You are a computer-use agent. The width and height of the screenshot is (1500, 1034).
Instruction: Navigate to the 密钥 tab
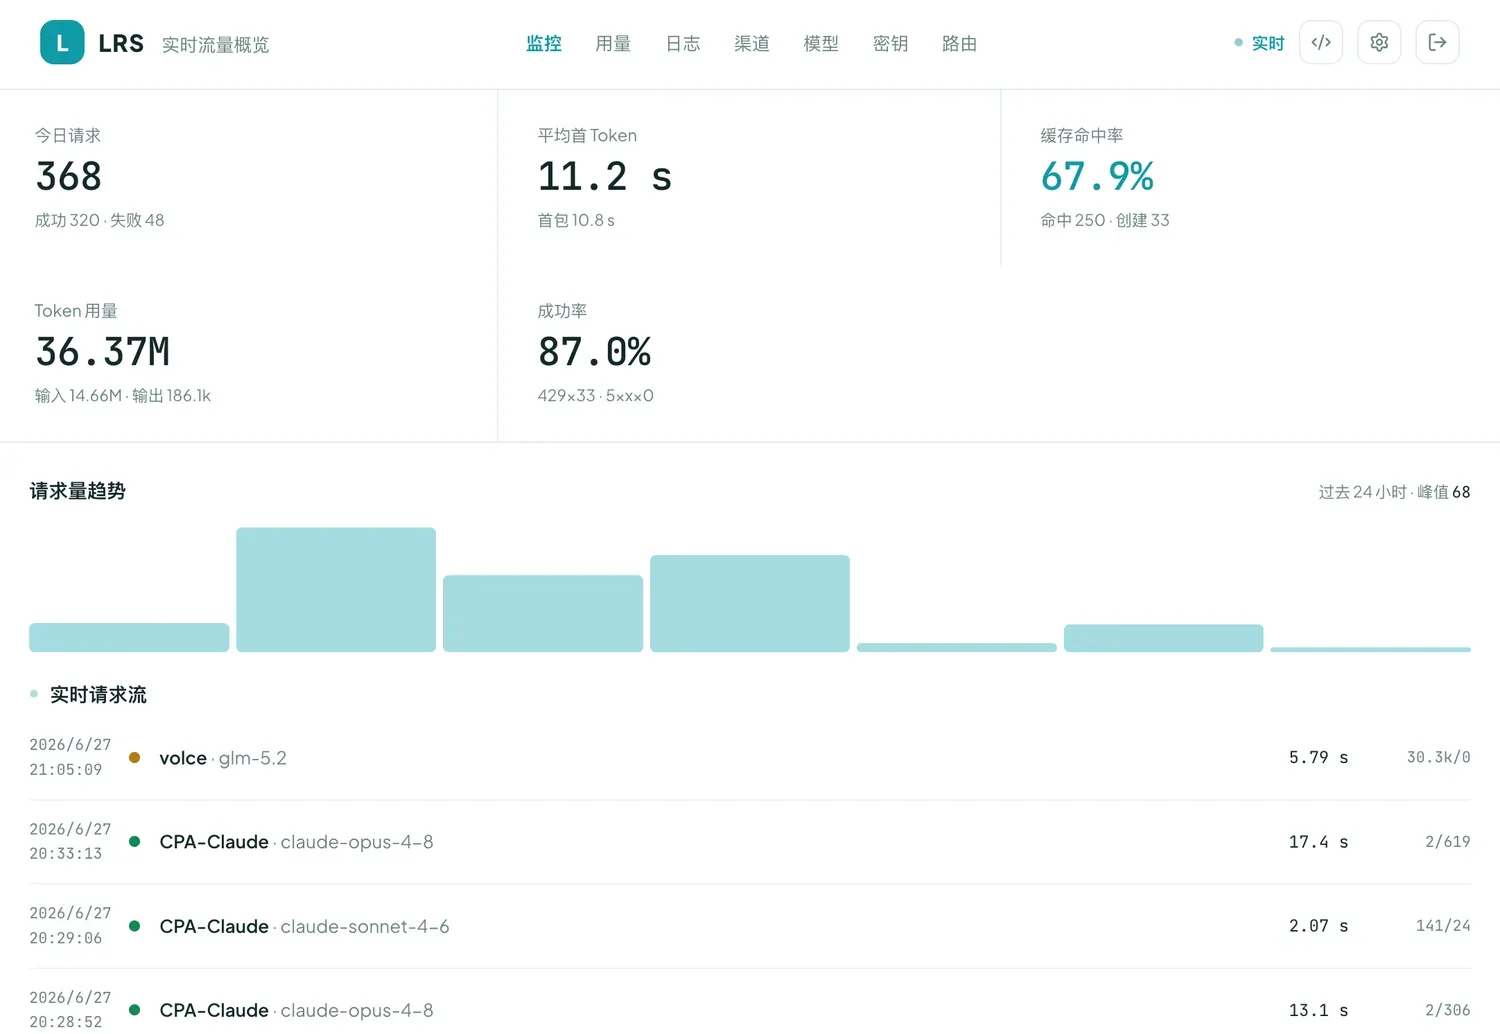(x=890, y=43)
